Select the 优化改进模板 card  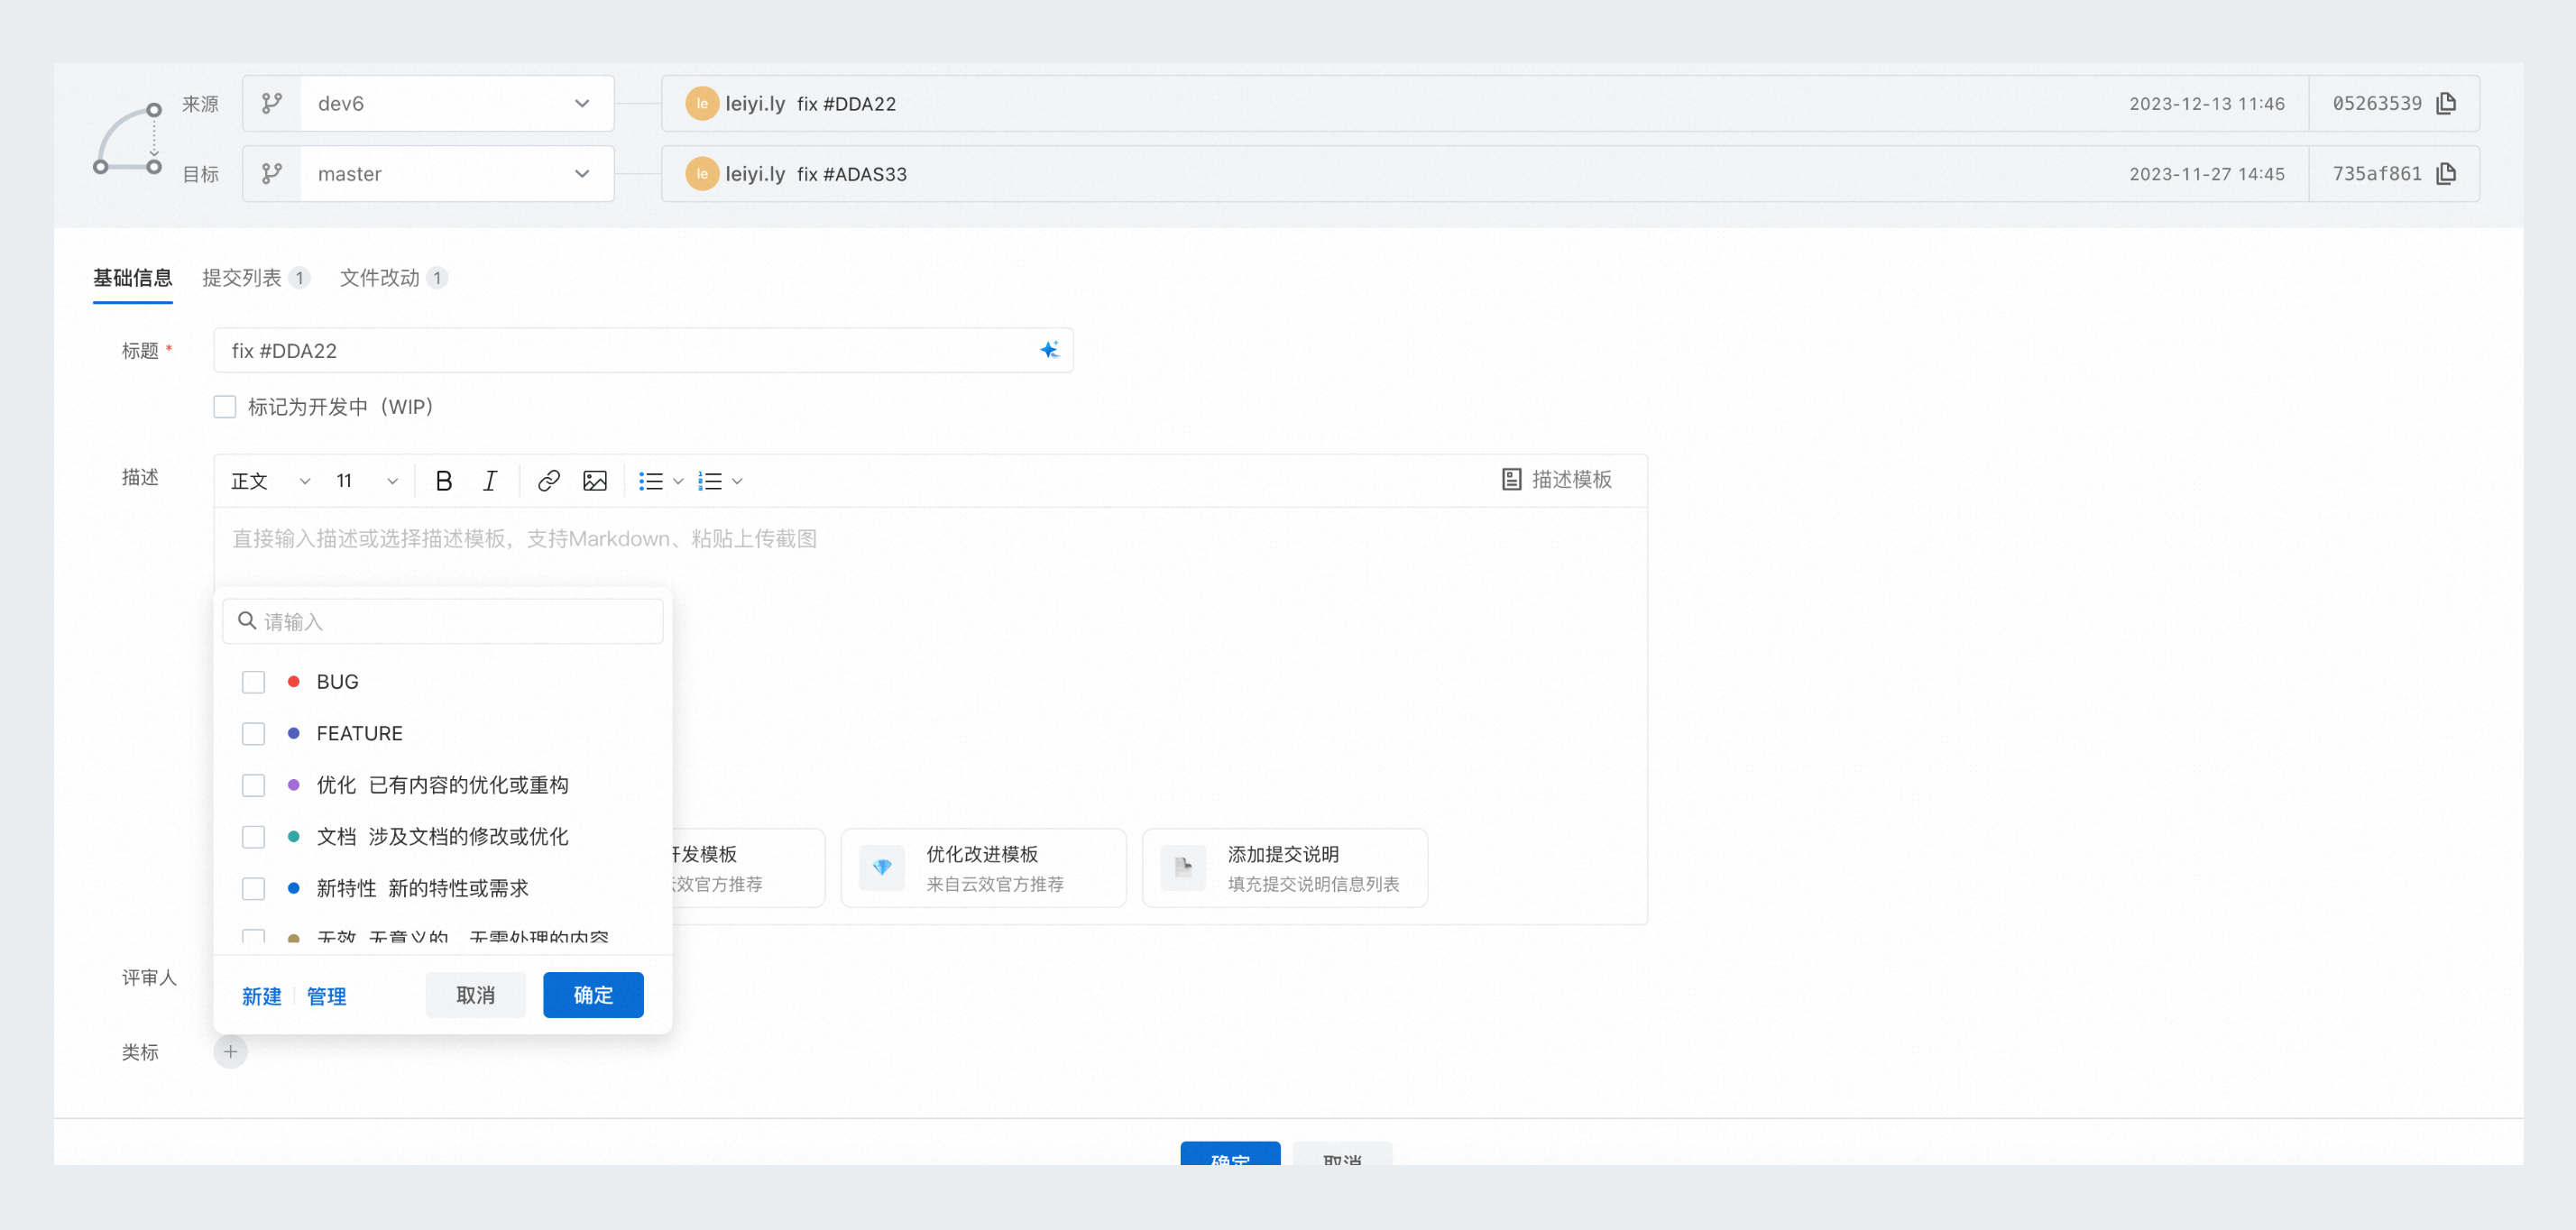click(x=983, y=867)
